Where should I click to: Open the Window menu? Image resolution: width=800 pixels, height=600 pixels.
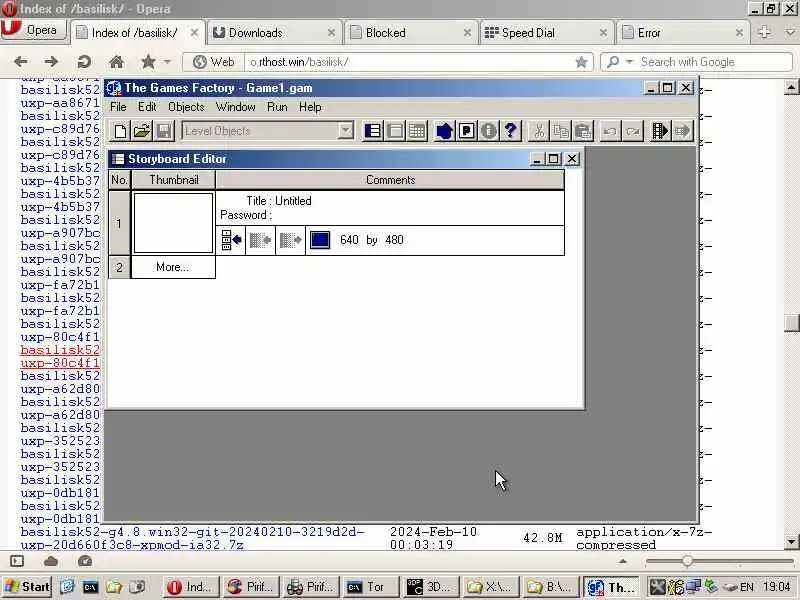coord(235,107)
